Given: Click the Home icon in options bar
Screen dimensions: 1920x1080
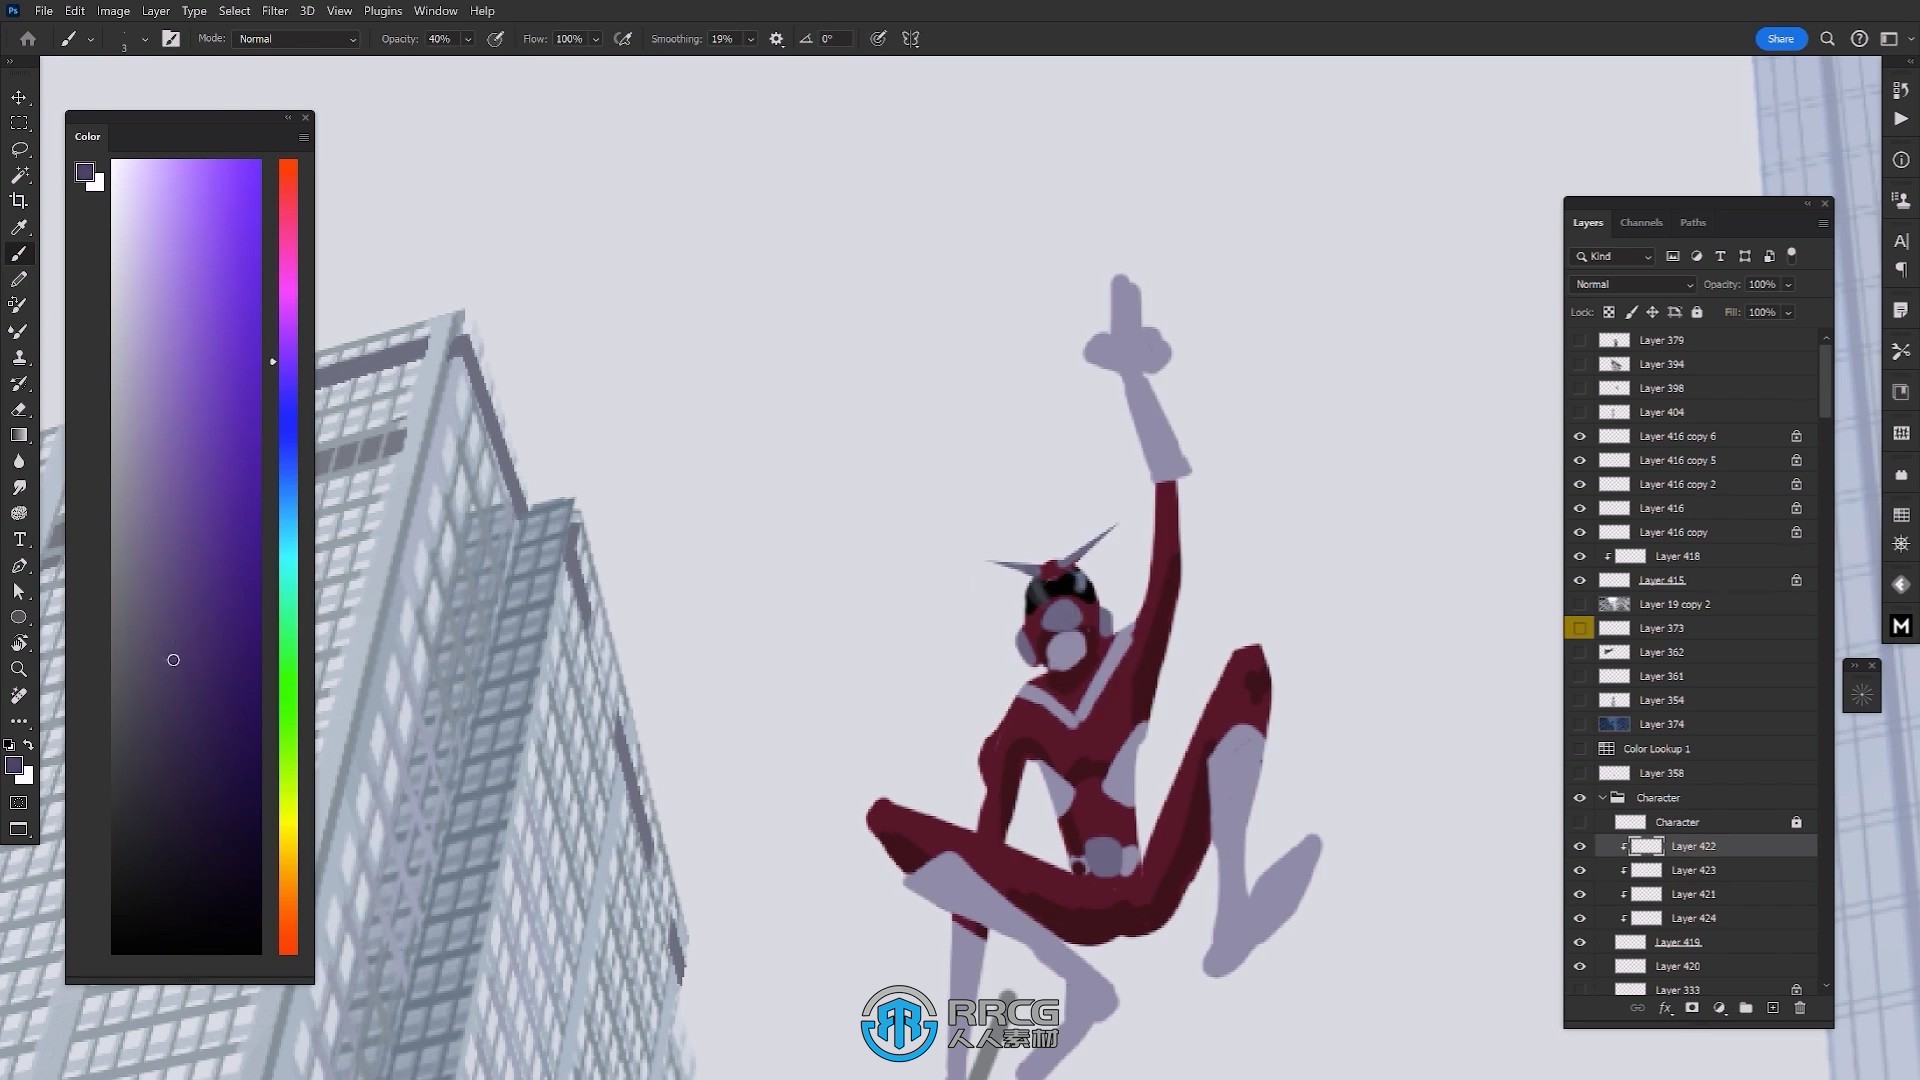Looking at the screenshot, I should 28,39.
